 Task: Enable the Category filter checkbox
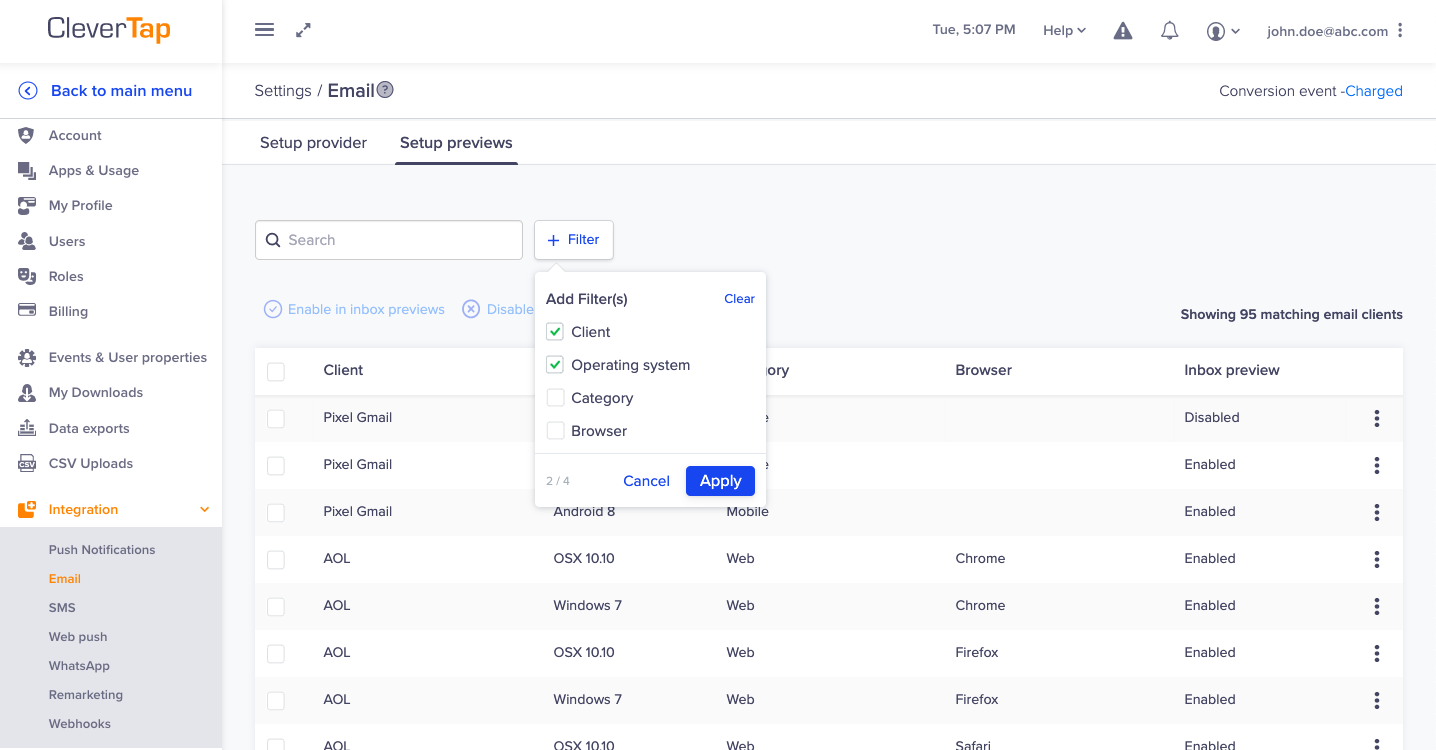point(555,397)
